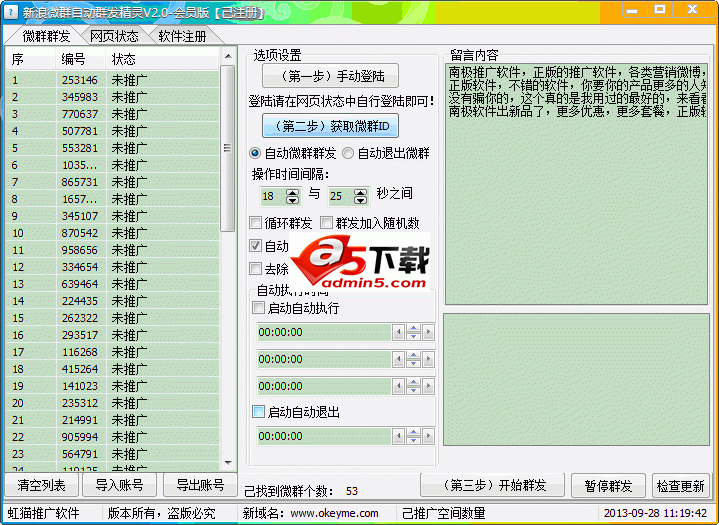
Task: Pause sending with 暂停群发 button
Action: tap(608, 485)
